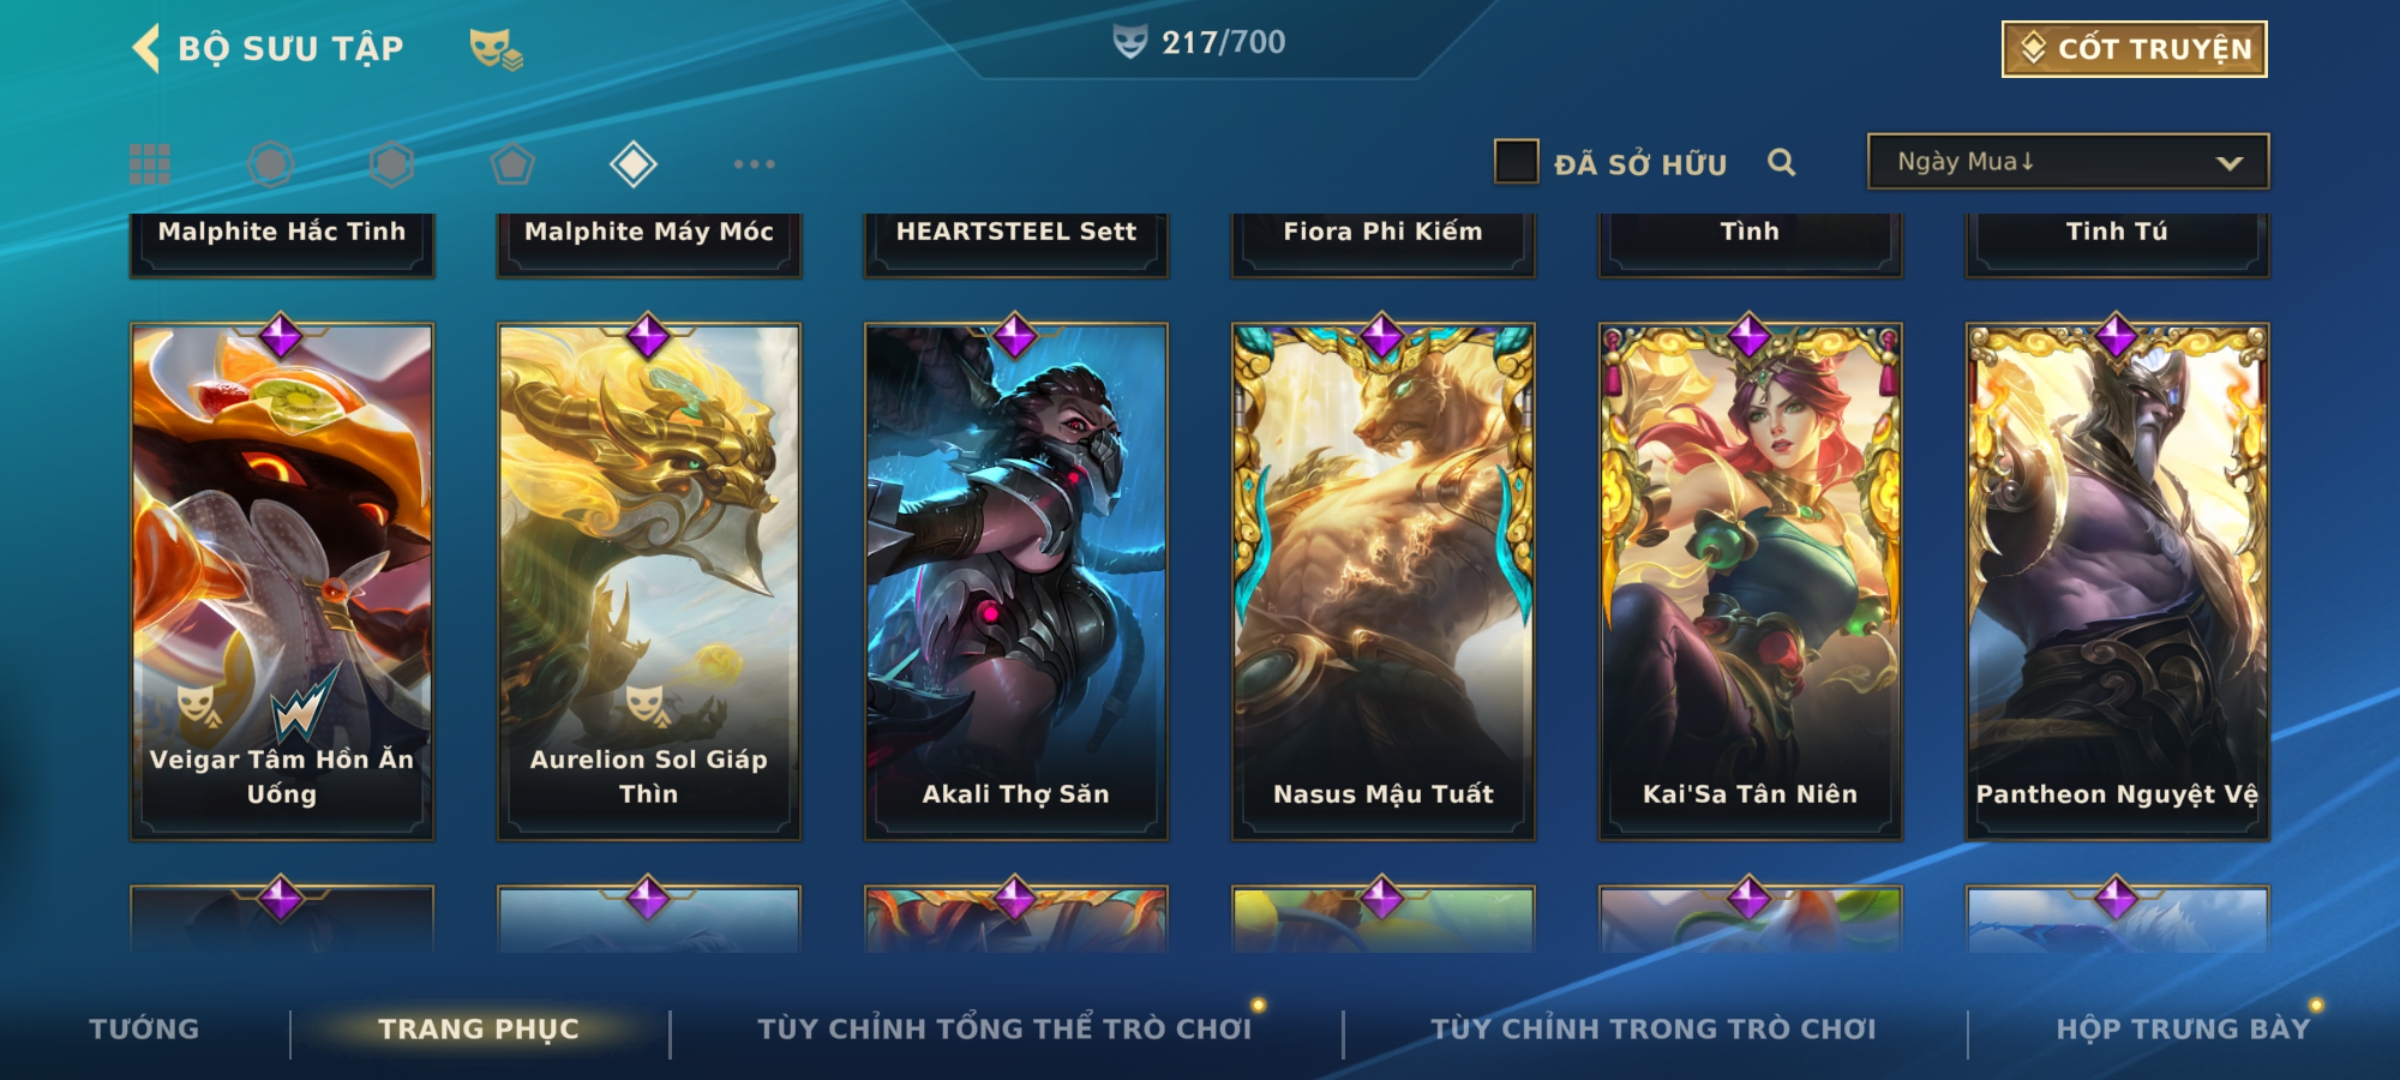This screenshot has height=1080, width=2400.
Task: Open the Hộp Trưng Bày tab
Action: [2183, 1029]
